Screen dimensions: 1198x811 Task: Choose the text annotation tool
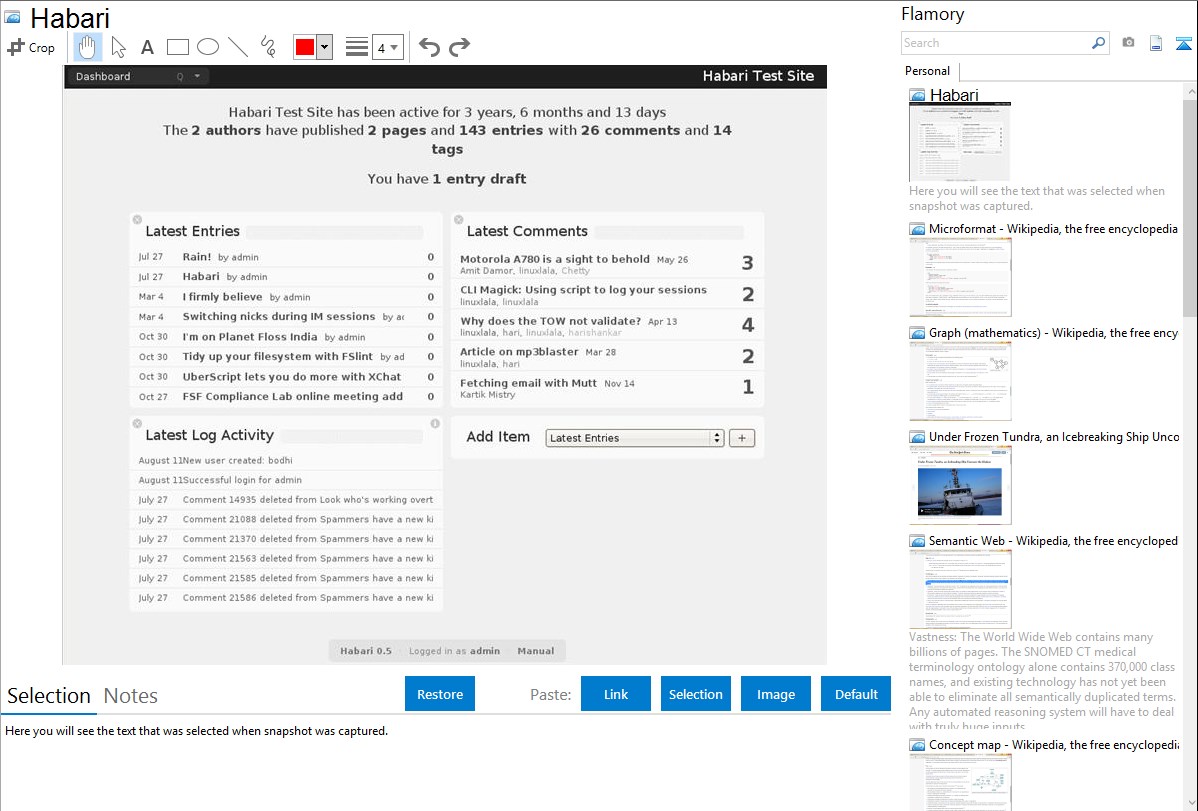pos(147,47)
